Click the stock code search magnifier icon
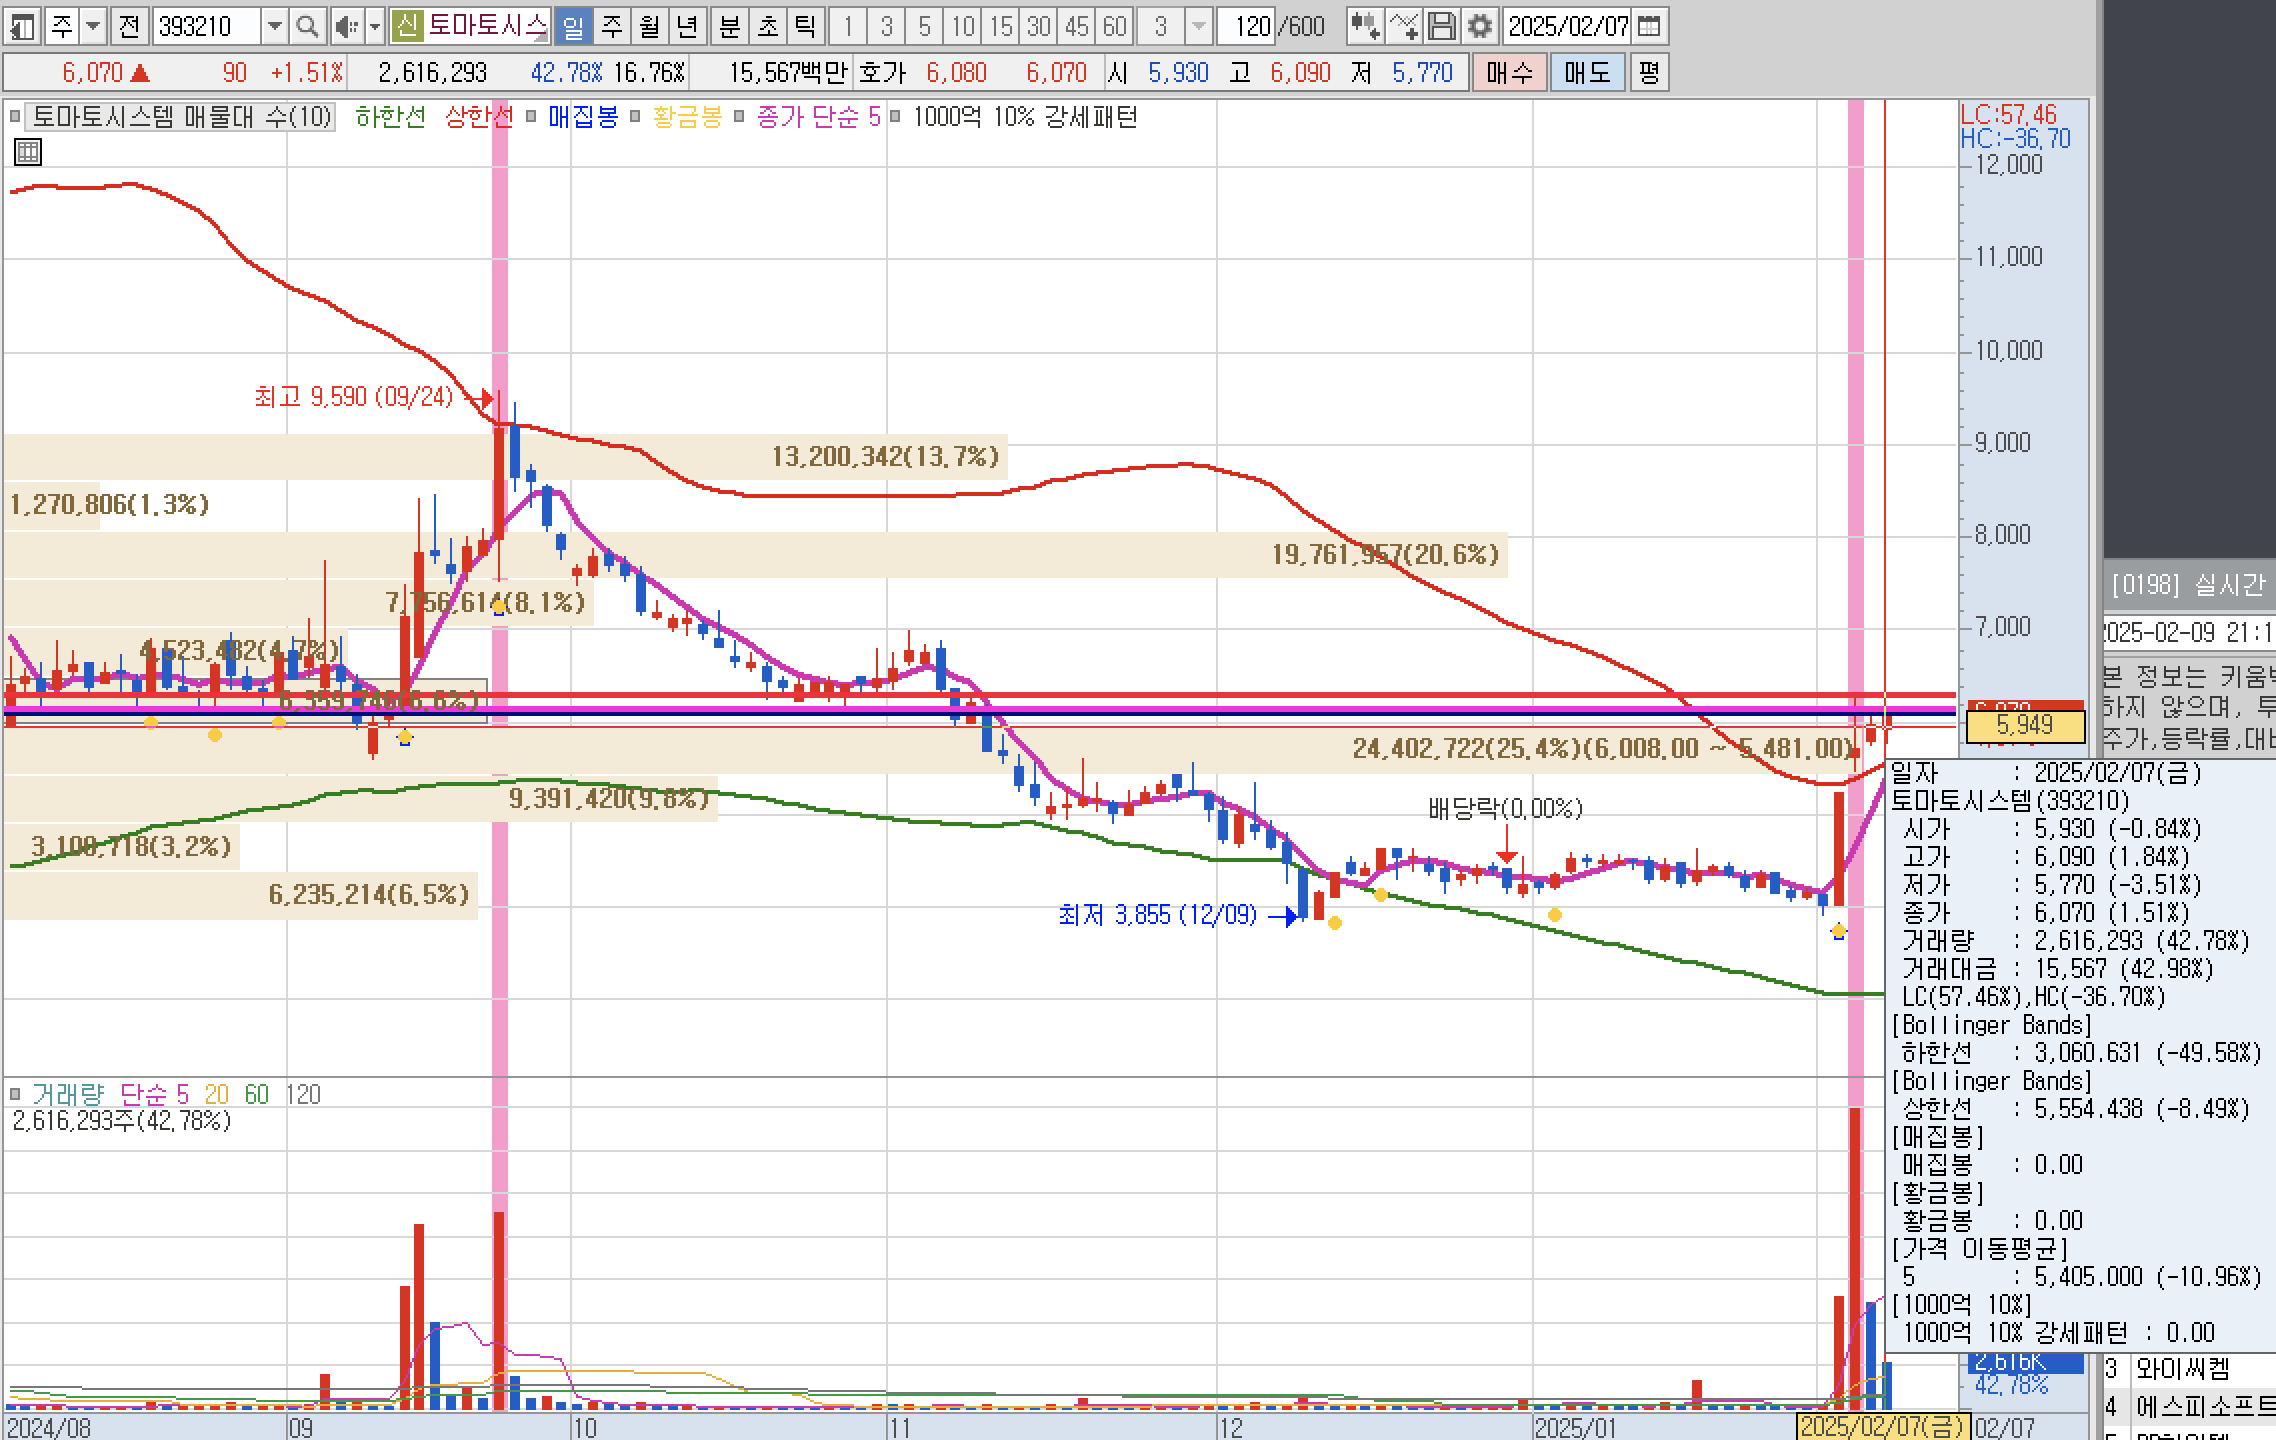This screenshot has width=2276, height=1440. pyautogui.click(x=308, y=26)
